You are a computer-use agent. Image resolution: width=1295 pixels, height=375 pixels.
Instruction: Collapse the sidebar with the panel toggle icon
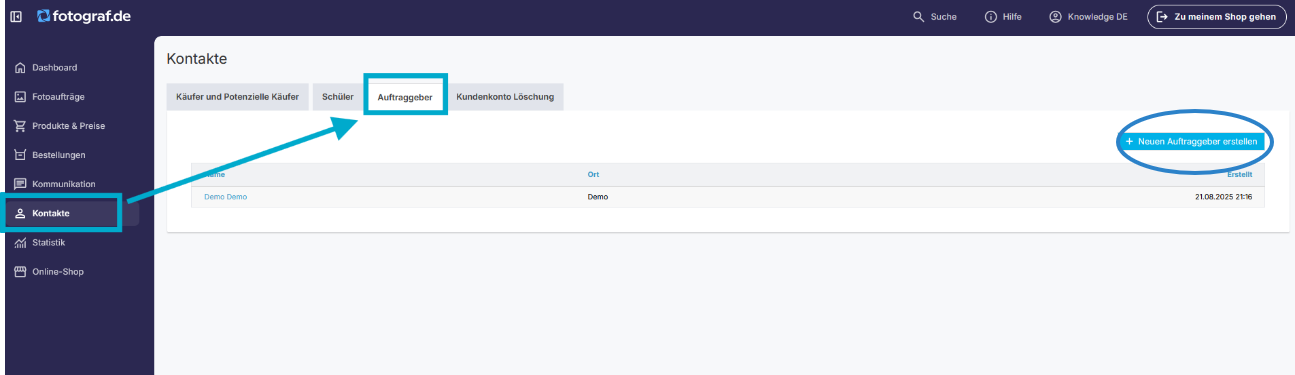(16, 16)
